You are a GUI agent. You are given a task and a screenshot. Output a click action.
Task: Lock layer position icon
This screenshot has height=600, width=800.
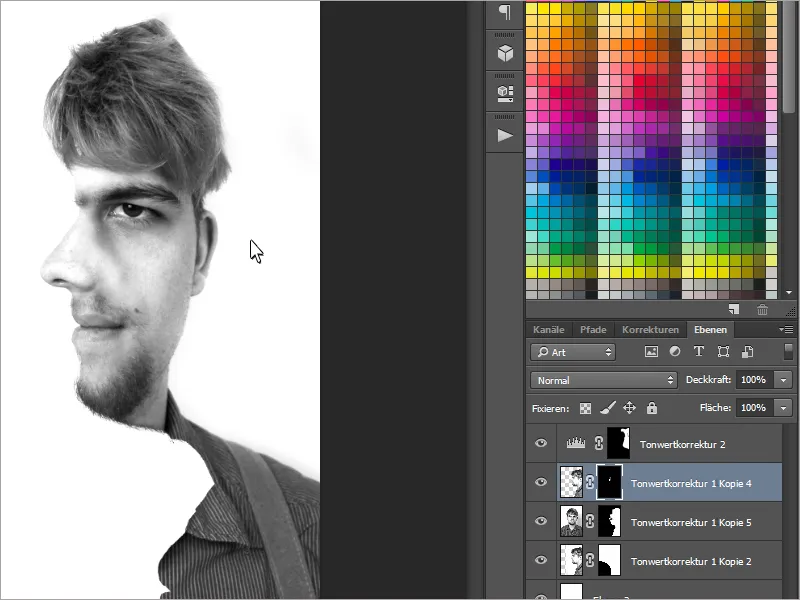629,408
